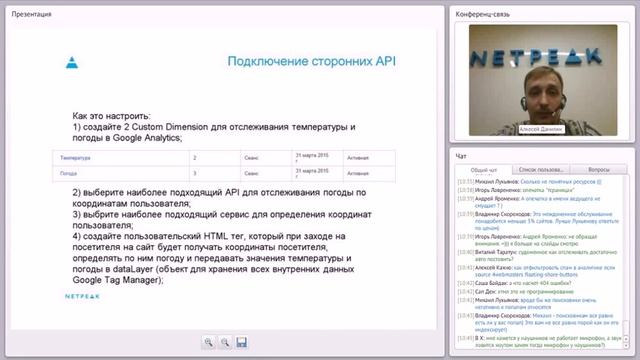This screenshot has height=360, width=640.
Task: Switch to the Общий чат tab
Action: 484,170
